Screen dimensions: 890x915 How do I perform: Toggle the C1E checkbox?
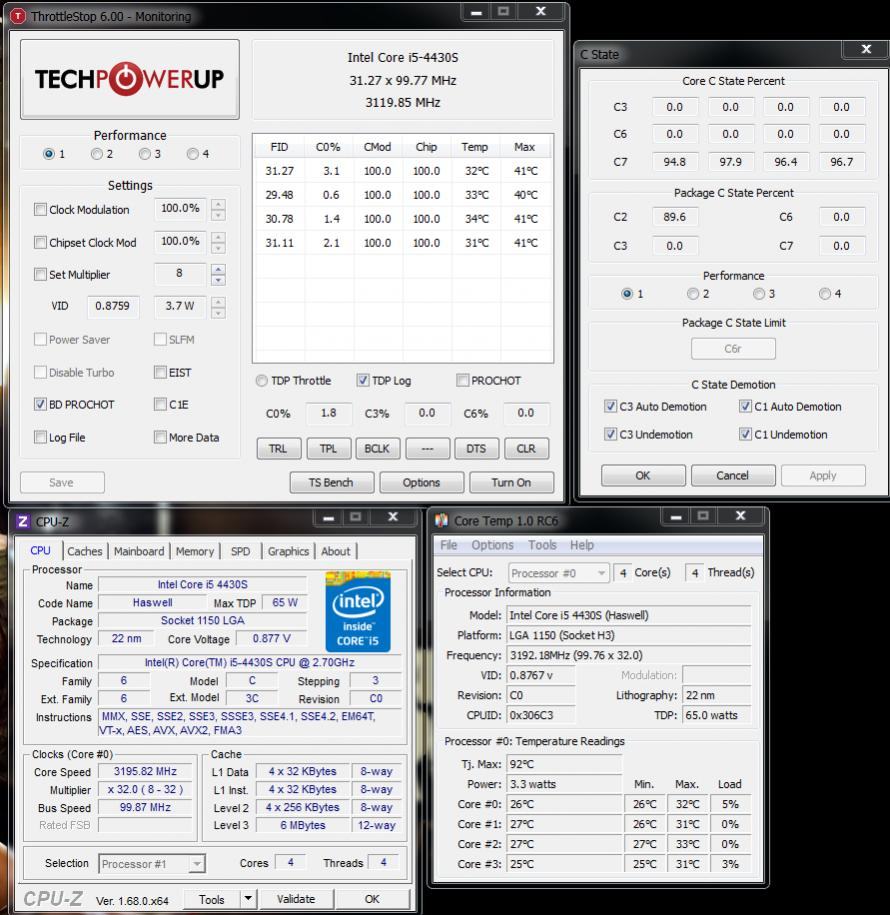(x=160, y=404)
